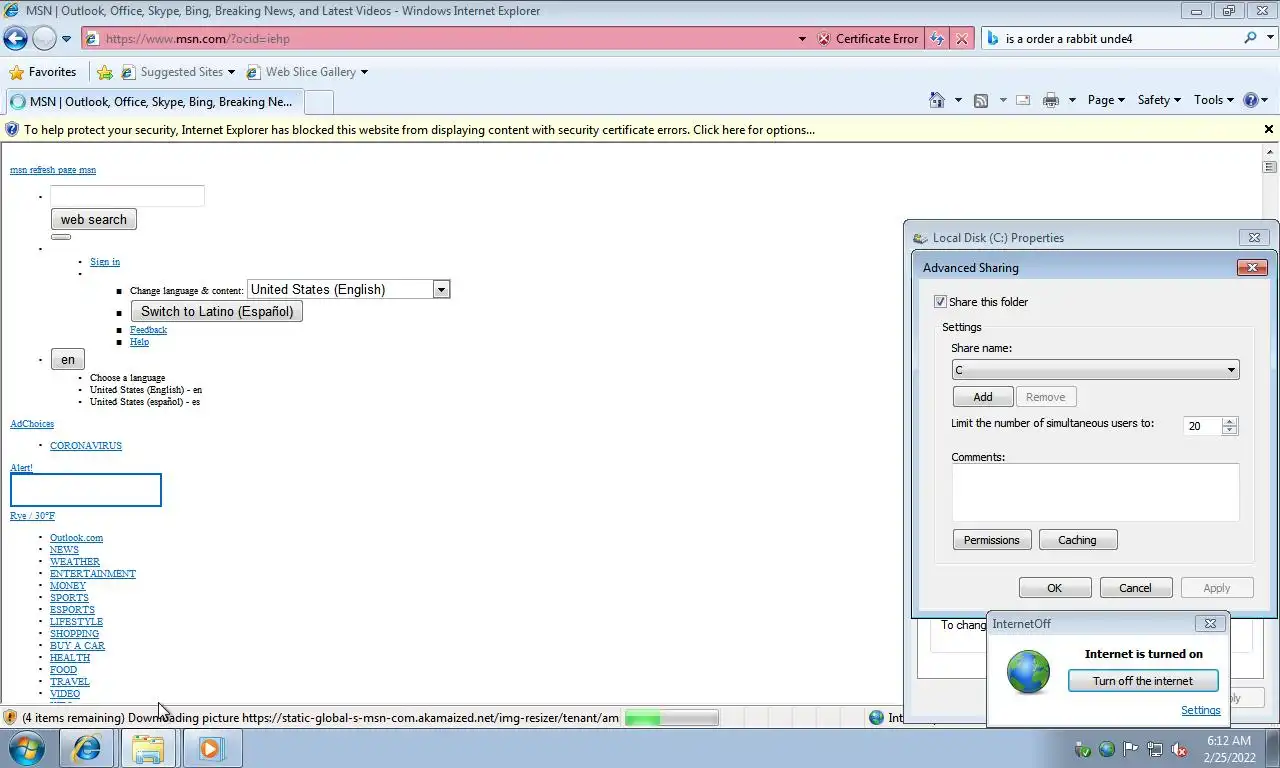The height and width of the screenshot is (768, 1280).
Task: Open share Permissions button
Action: pyautogui.click(x=991, y=540)
